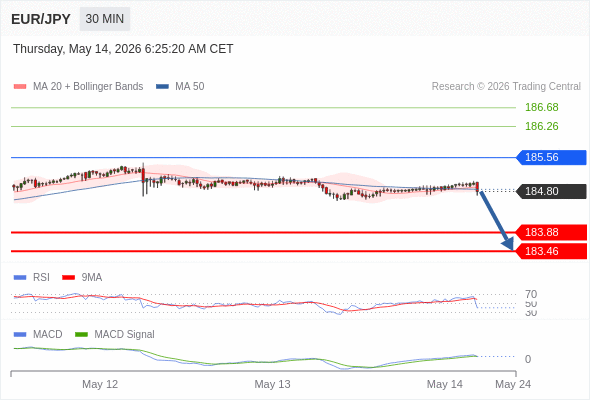Click the May 12 time axis label
The width and height of the screenshot is (590, 400).
tap(100, 384)
